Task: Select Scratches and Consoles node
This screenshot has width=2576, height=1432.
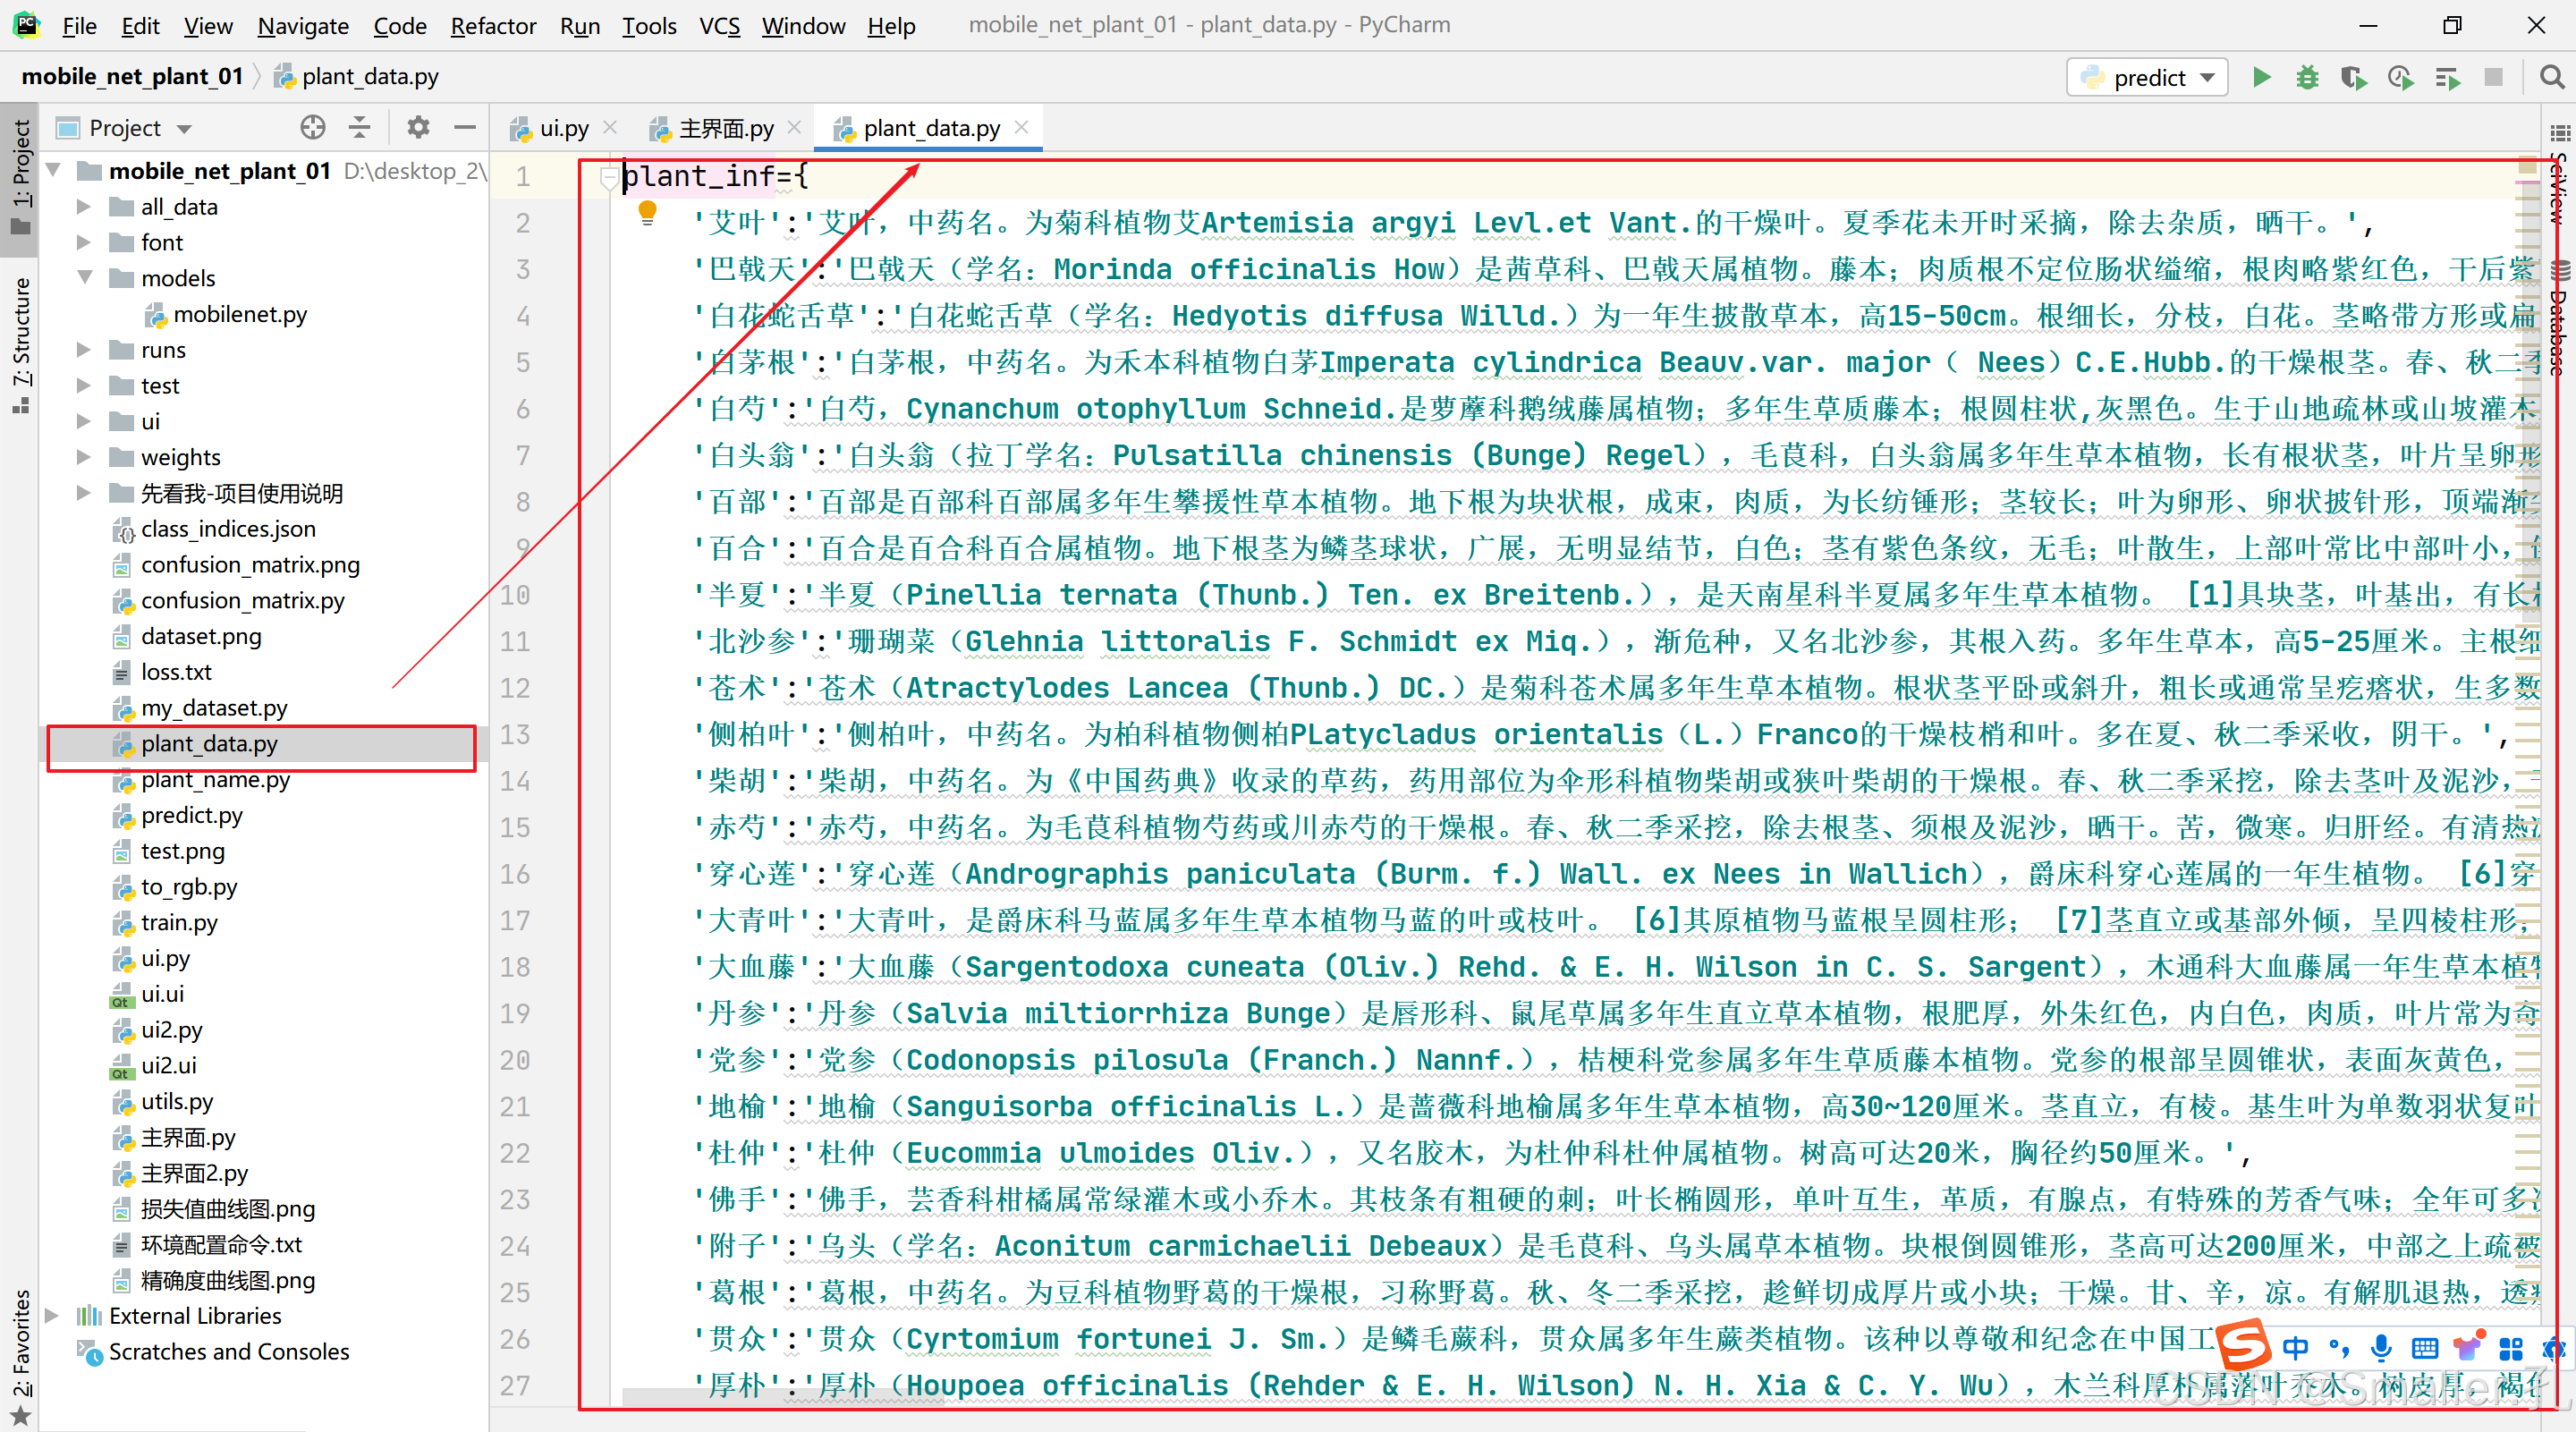Action: (x=228, y=1351)
